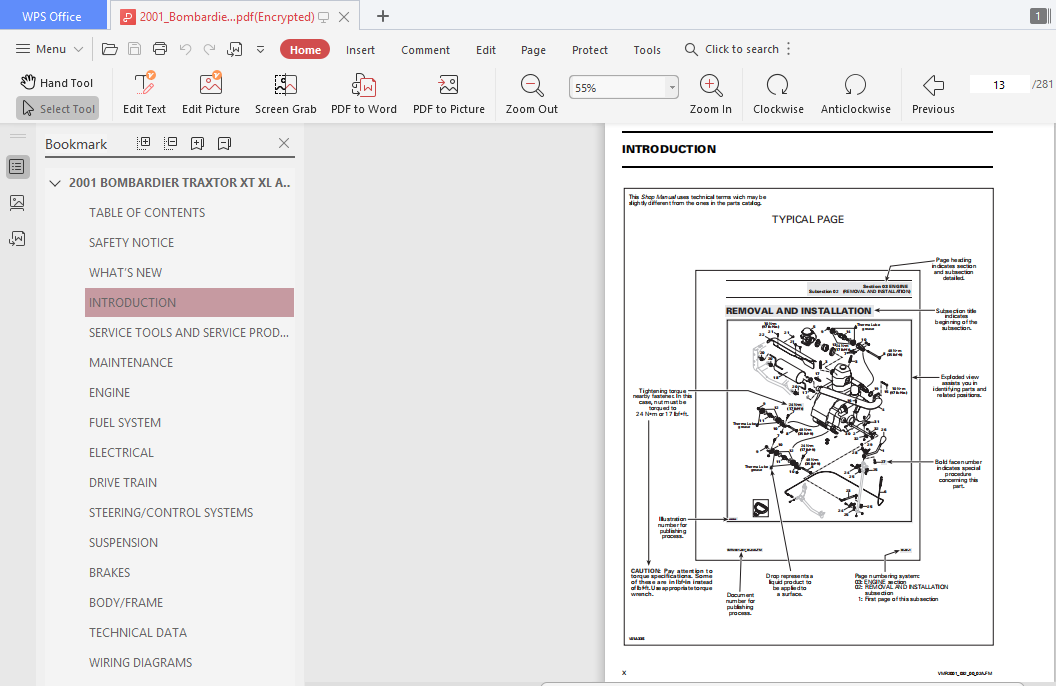Click the Zoom Out magnifier
Viewport: 1056px width, 686px height.
point(531,94)
